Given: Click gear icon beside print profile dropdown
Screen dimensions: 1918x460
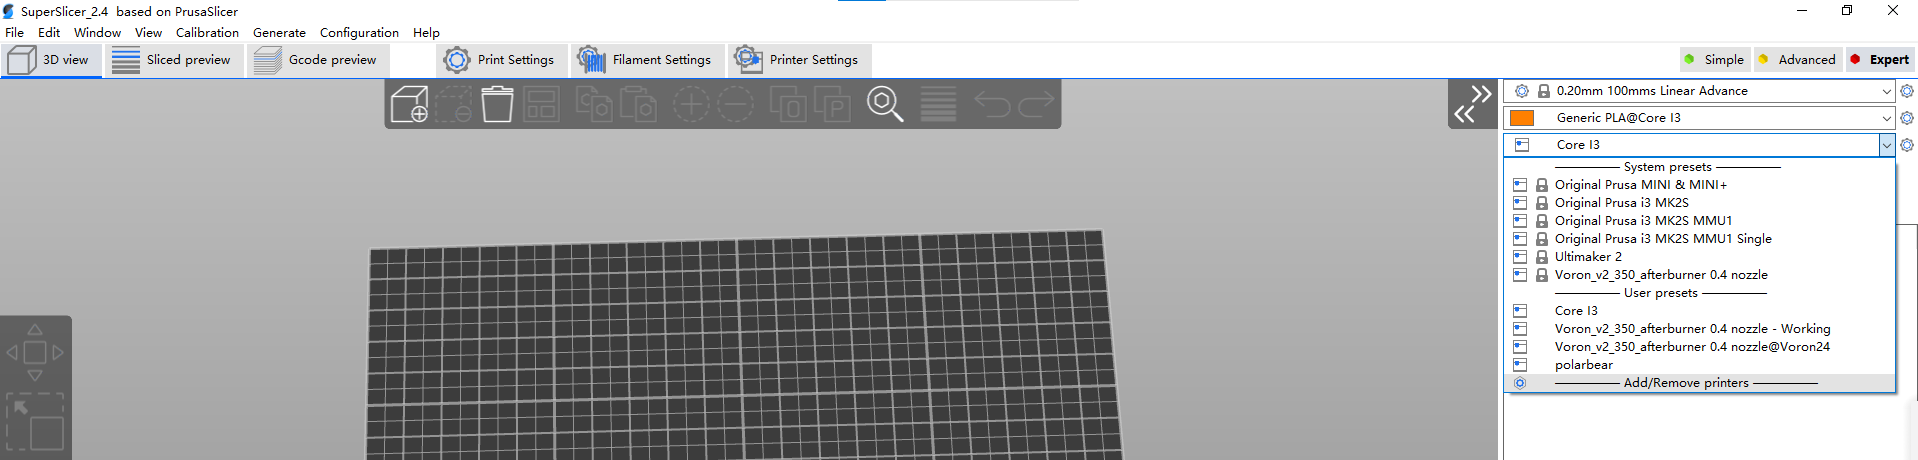Looking at the screenshot, I should coord(1907,91).
